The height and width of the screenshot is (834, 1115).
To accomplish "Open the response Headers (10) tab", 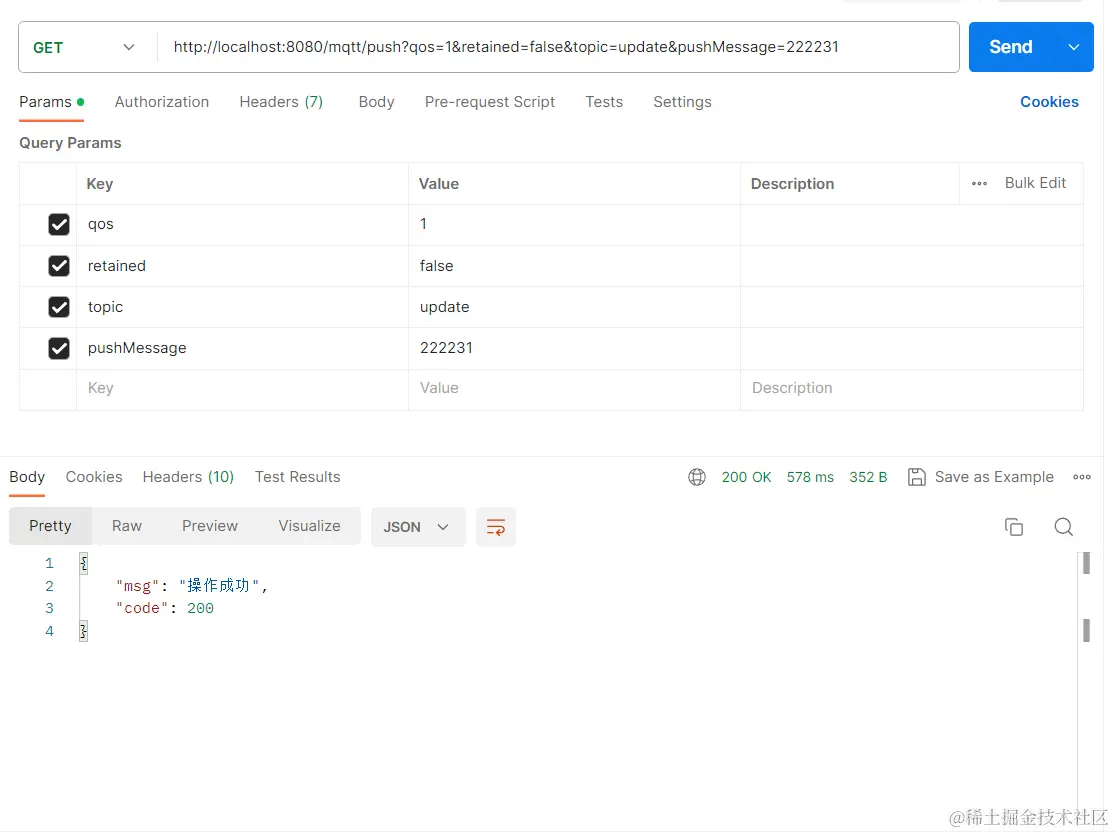I will click(188, 477).
